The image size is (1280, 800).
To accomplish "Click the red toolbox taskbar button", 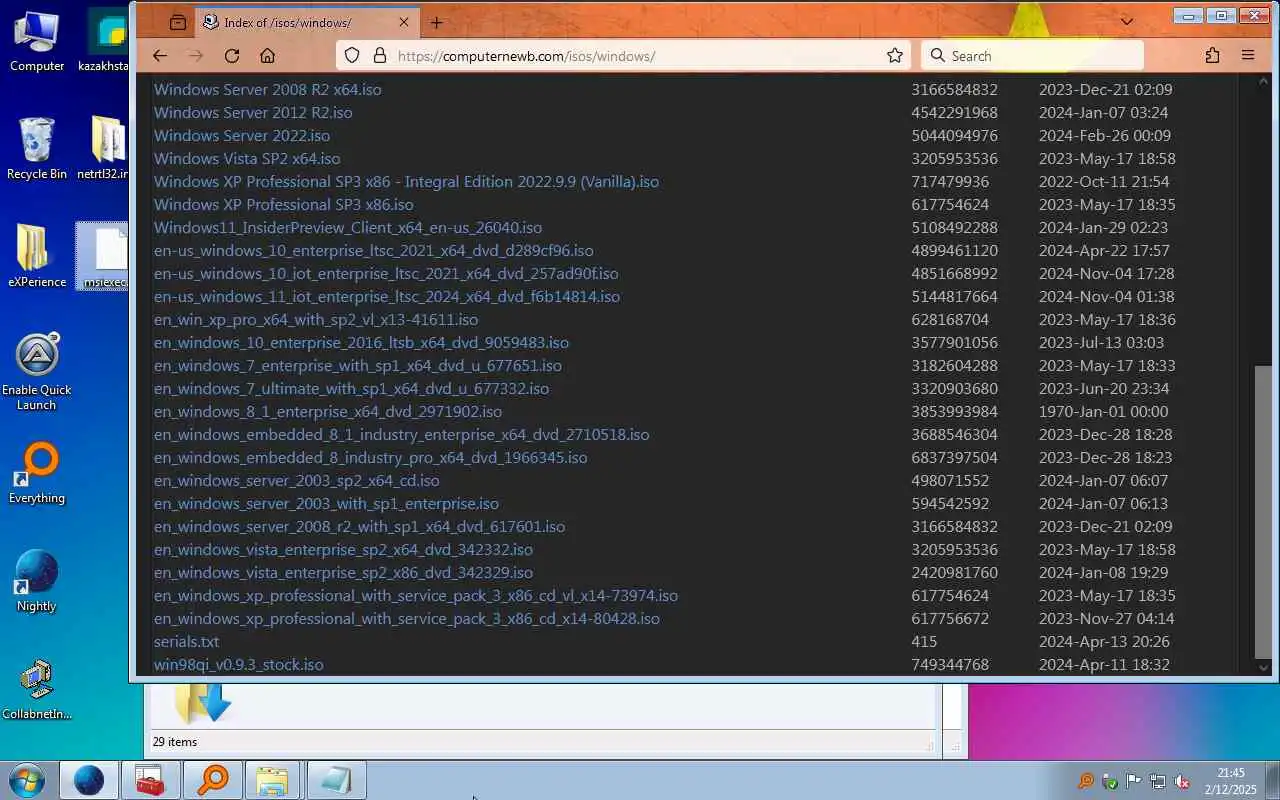I will (150, 780).
